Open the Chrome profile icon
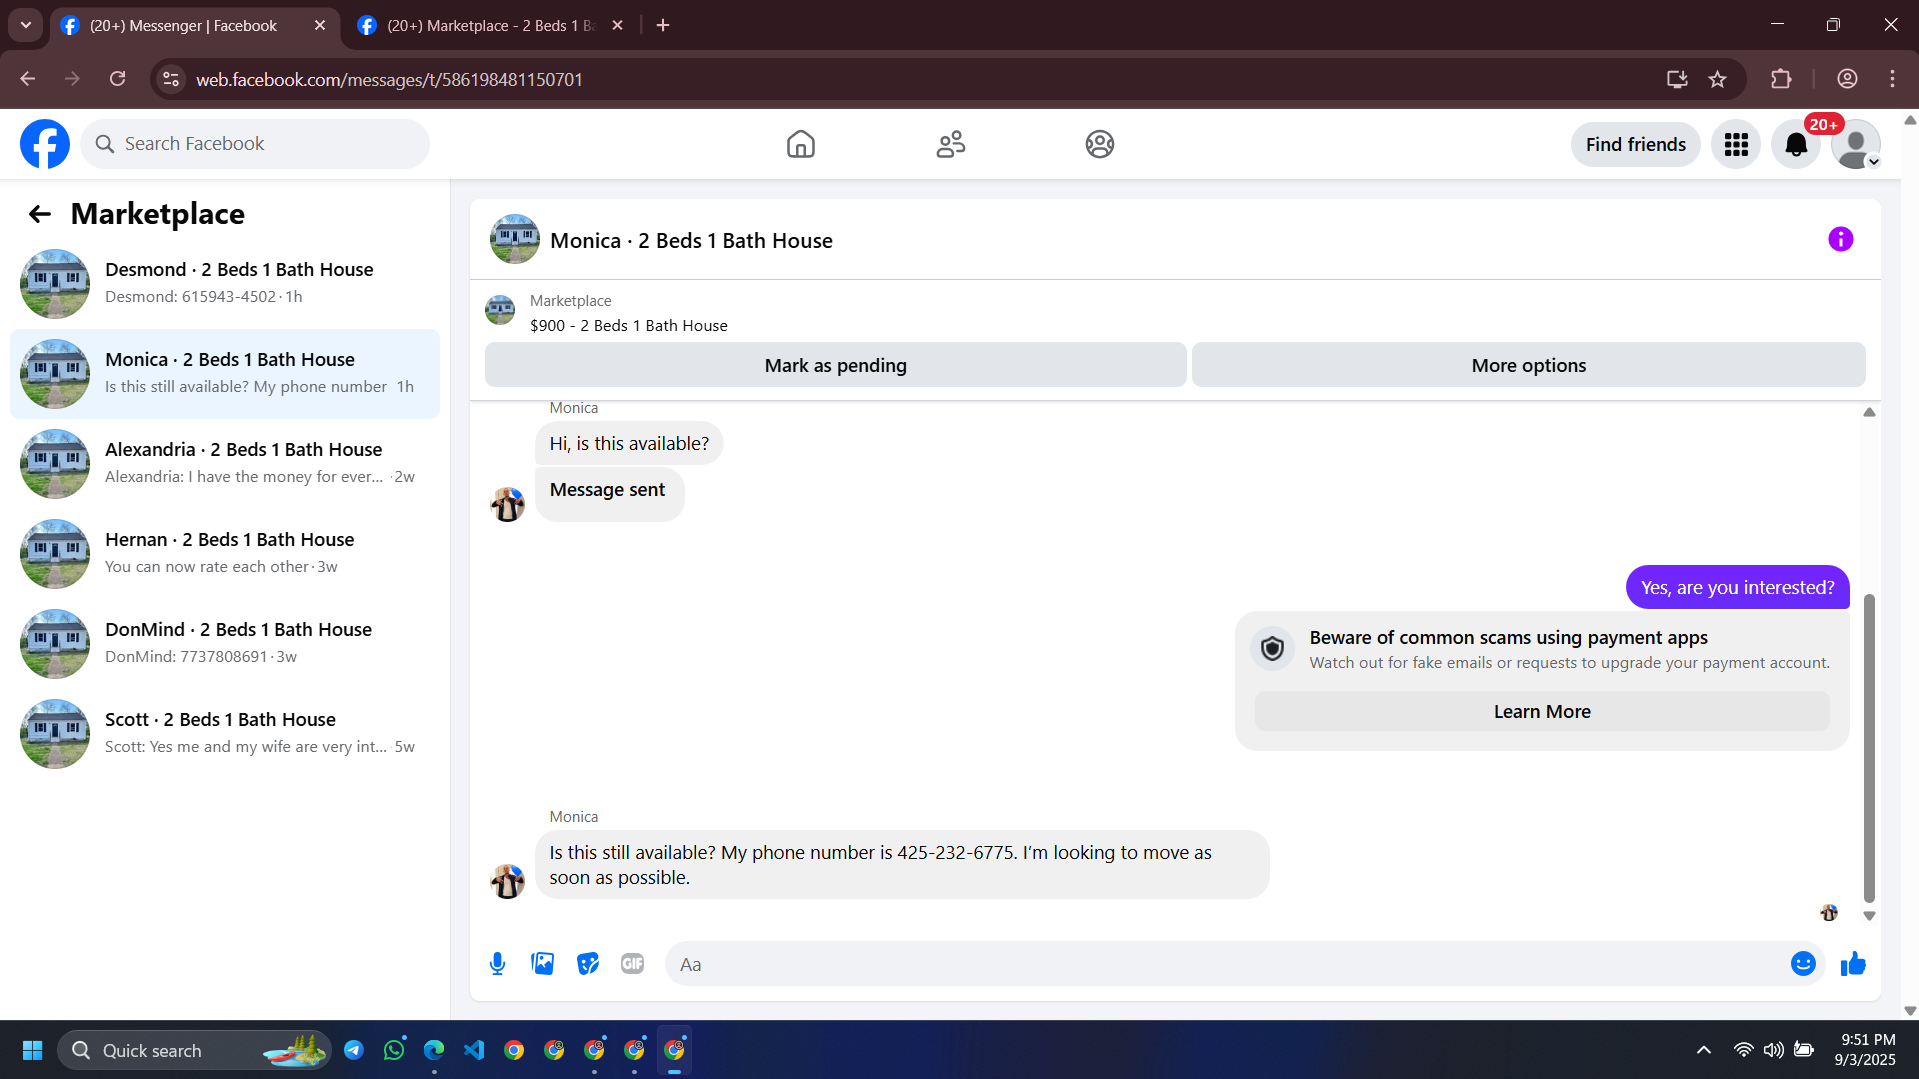The image size is (1919, 1079). 1847,79
